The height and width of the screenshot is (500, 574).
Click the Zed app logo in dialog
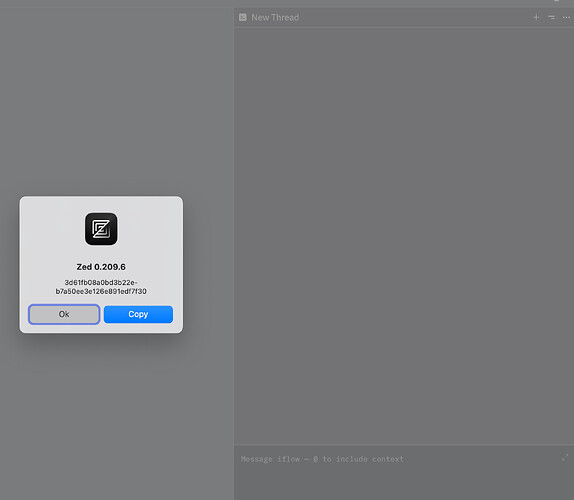coord(101,229)
